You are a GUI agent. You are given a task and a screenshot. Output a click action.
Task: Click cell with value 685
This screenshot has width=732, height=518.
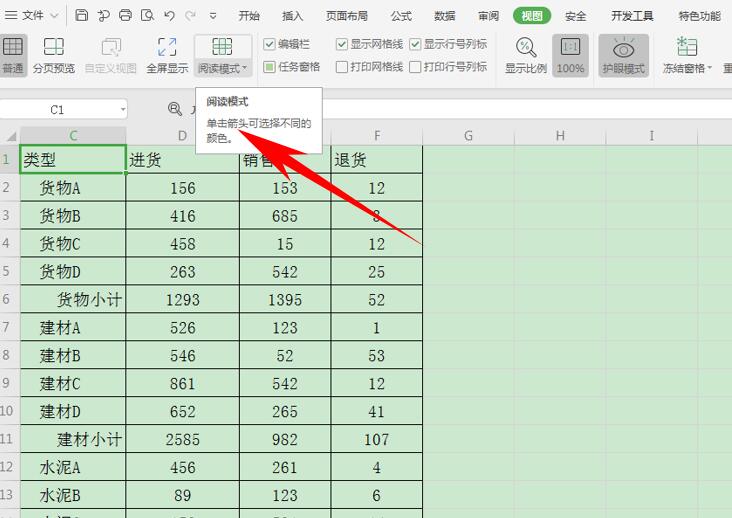click(285, 216)
